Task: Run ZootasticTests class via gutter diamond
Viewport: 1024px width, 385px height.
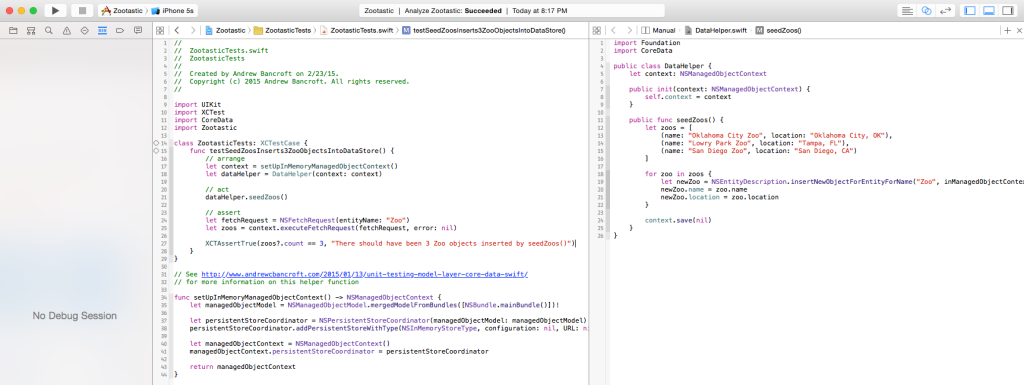Action: pyautogui.click(x=156, y=142)
